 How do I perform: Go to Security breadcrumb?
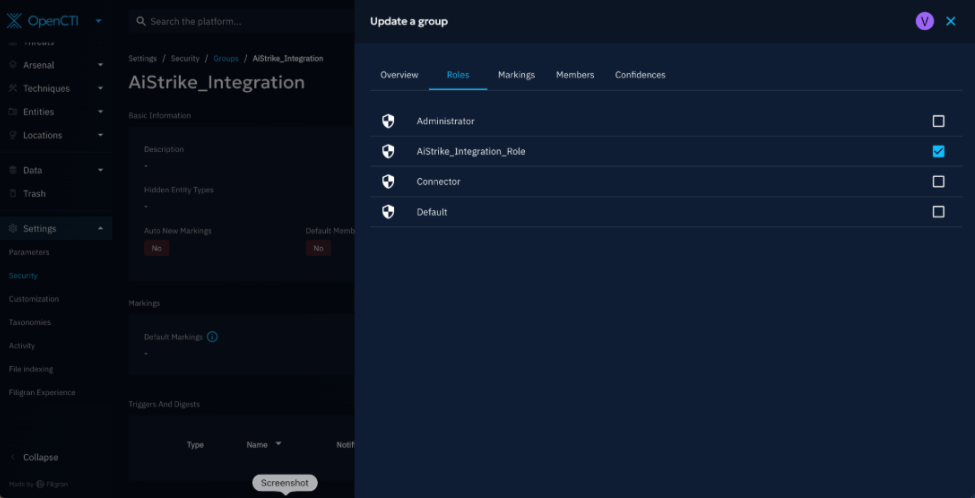(185, 58)
